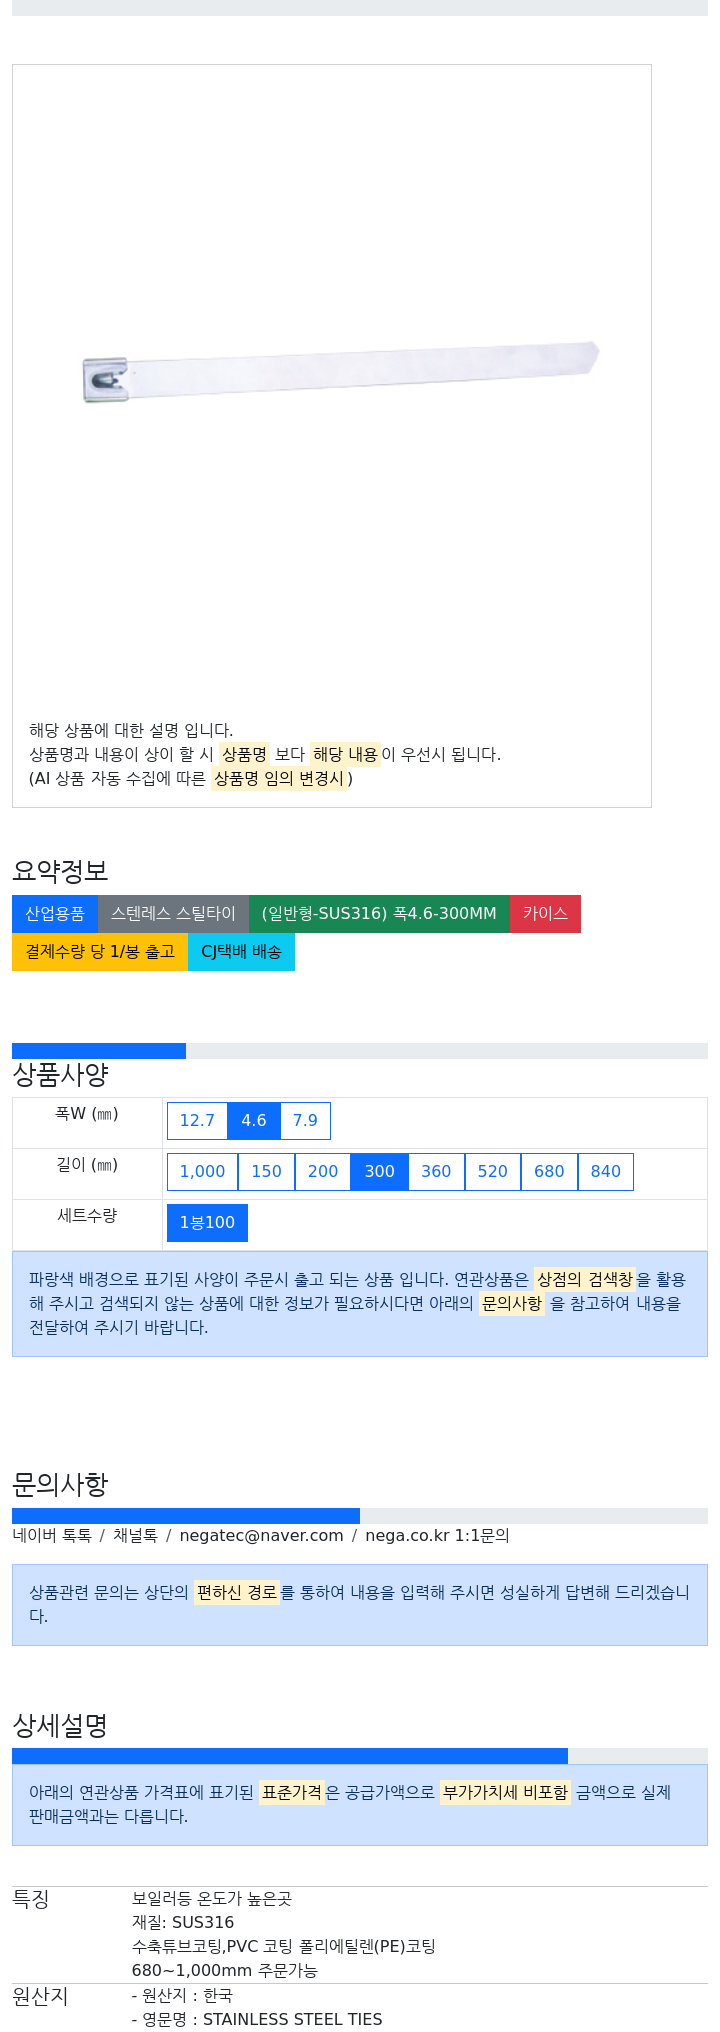Select the 1봉100 set quantity
Viewport: 720px width, 2032px height.
tap(207, 1222)
